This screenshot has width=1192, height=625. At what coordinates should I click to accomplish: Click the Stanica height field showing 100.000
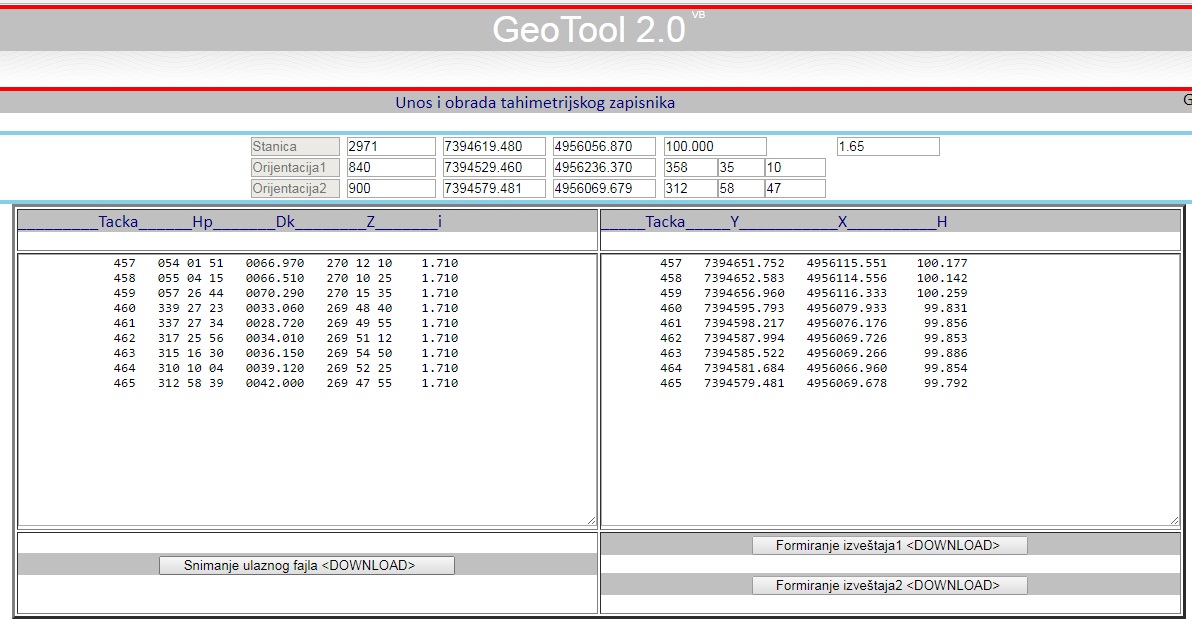(714, 147)
